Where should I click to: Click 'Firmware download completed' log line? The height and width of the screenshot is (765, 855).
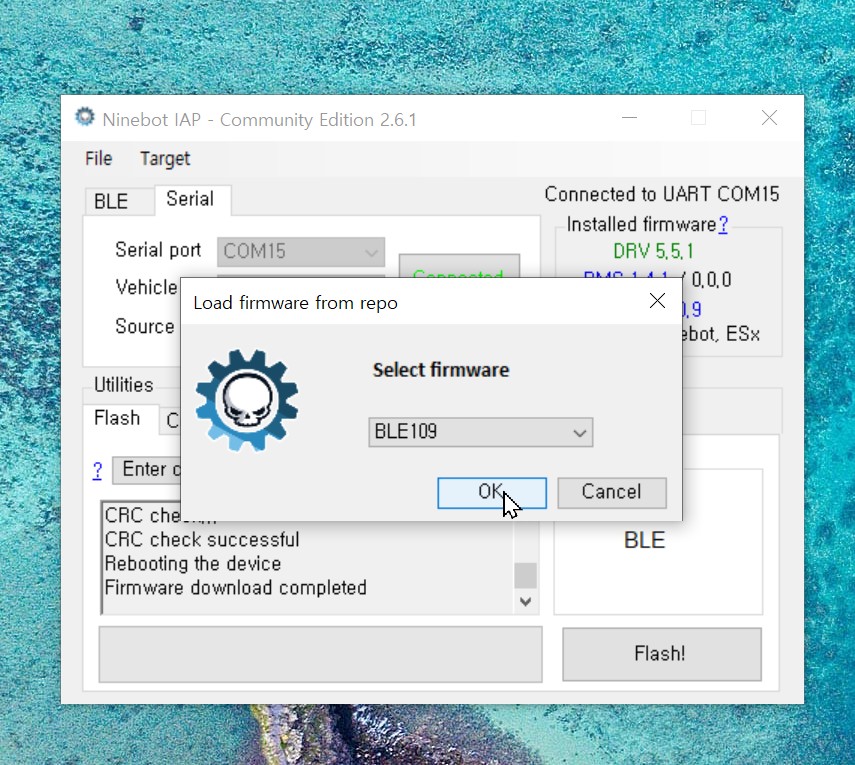tap(236, 588)
